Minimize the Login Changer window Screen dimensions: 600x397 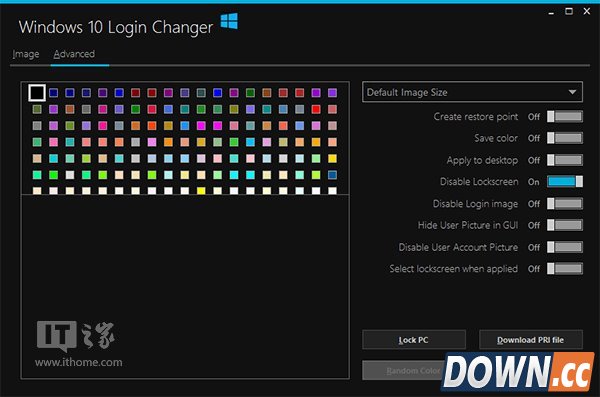point(551,12)
